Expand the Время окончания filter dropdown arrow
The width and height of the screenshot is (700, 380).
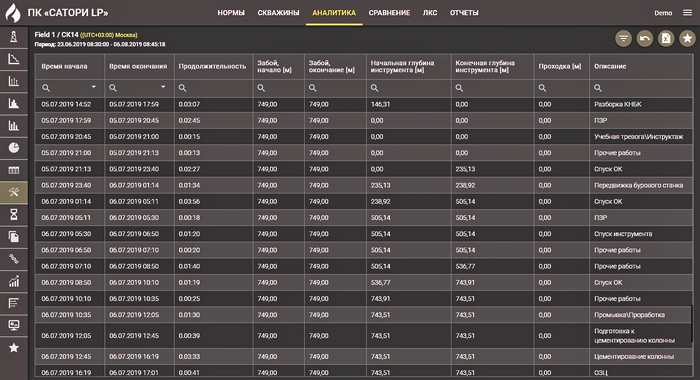coord(163,87)
